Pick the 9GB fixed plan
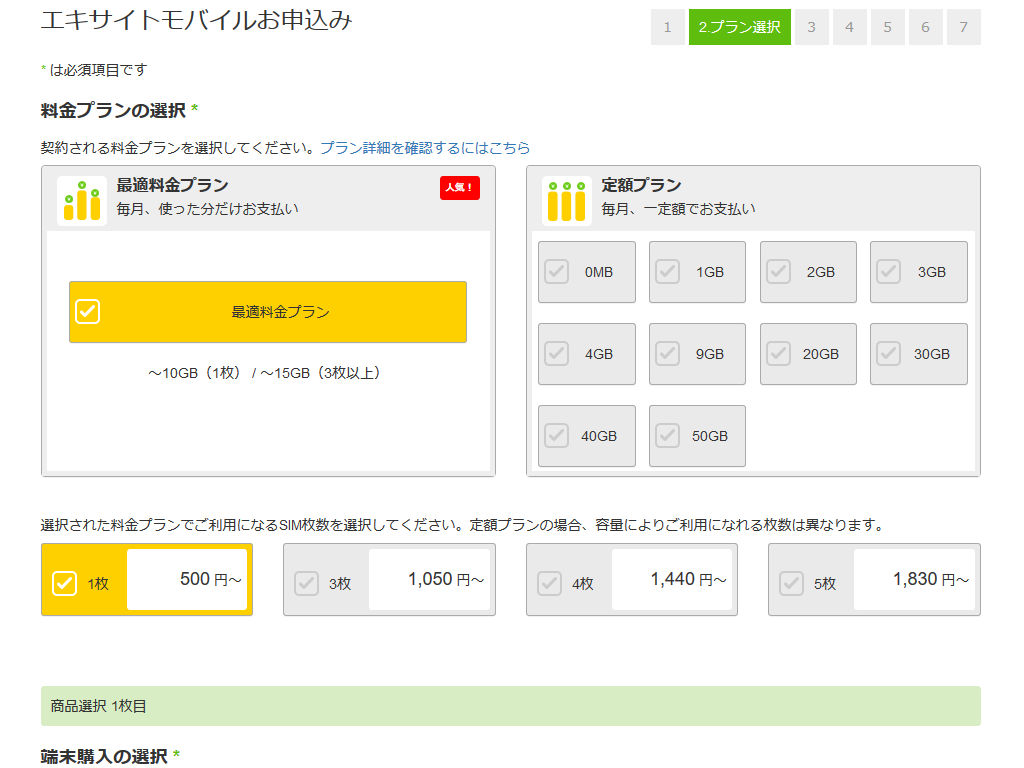 click(x=697, y=354)
